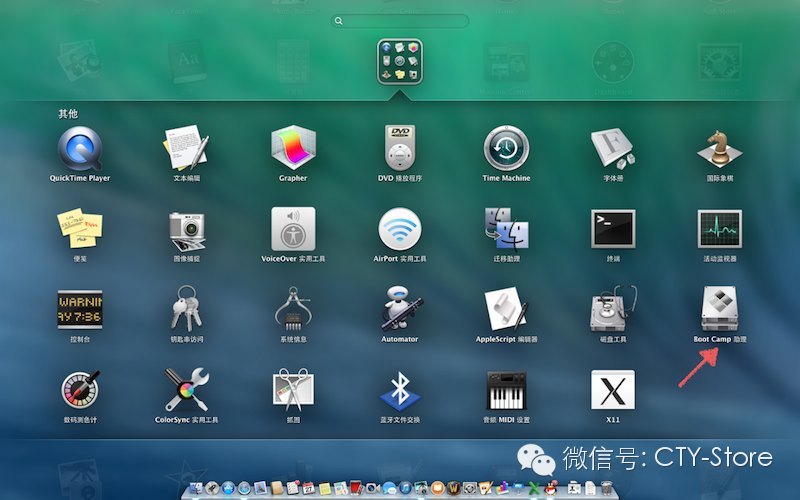Open Time Machine
800x500 pixels.
pos(506,149)
